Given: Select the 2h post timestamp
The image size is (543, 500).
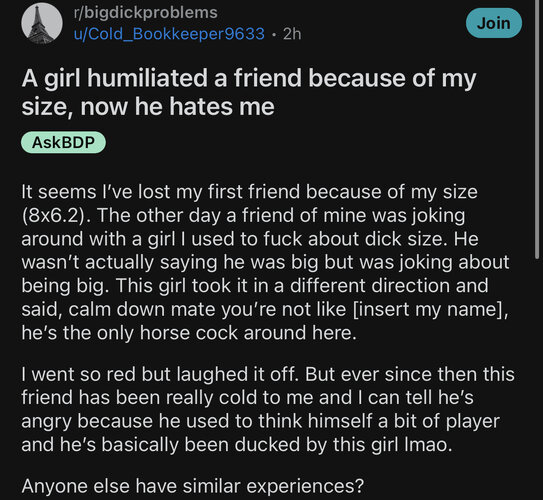Looking at the screenshot, I should [292, 34].
